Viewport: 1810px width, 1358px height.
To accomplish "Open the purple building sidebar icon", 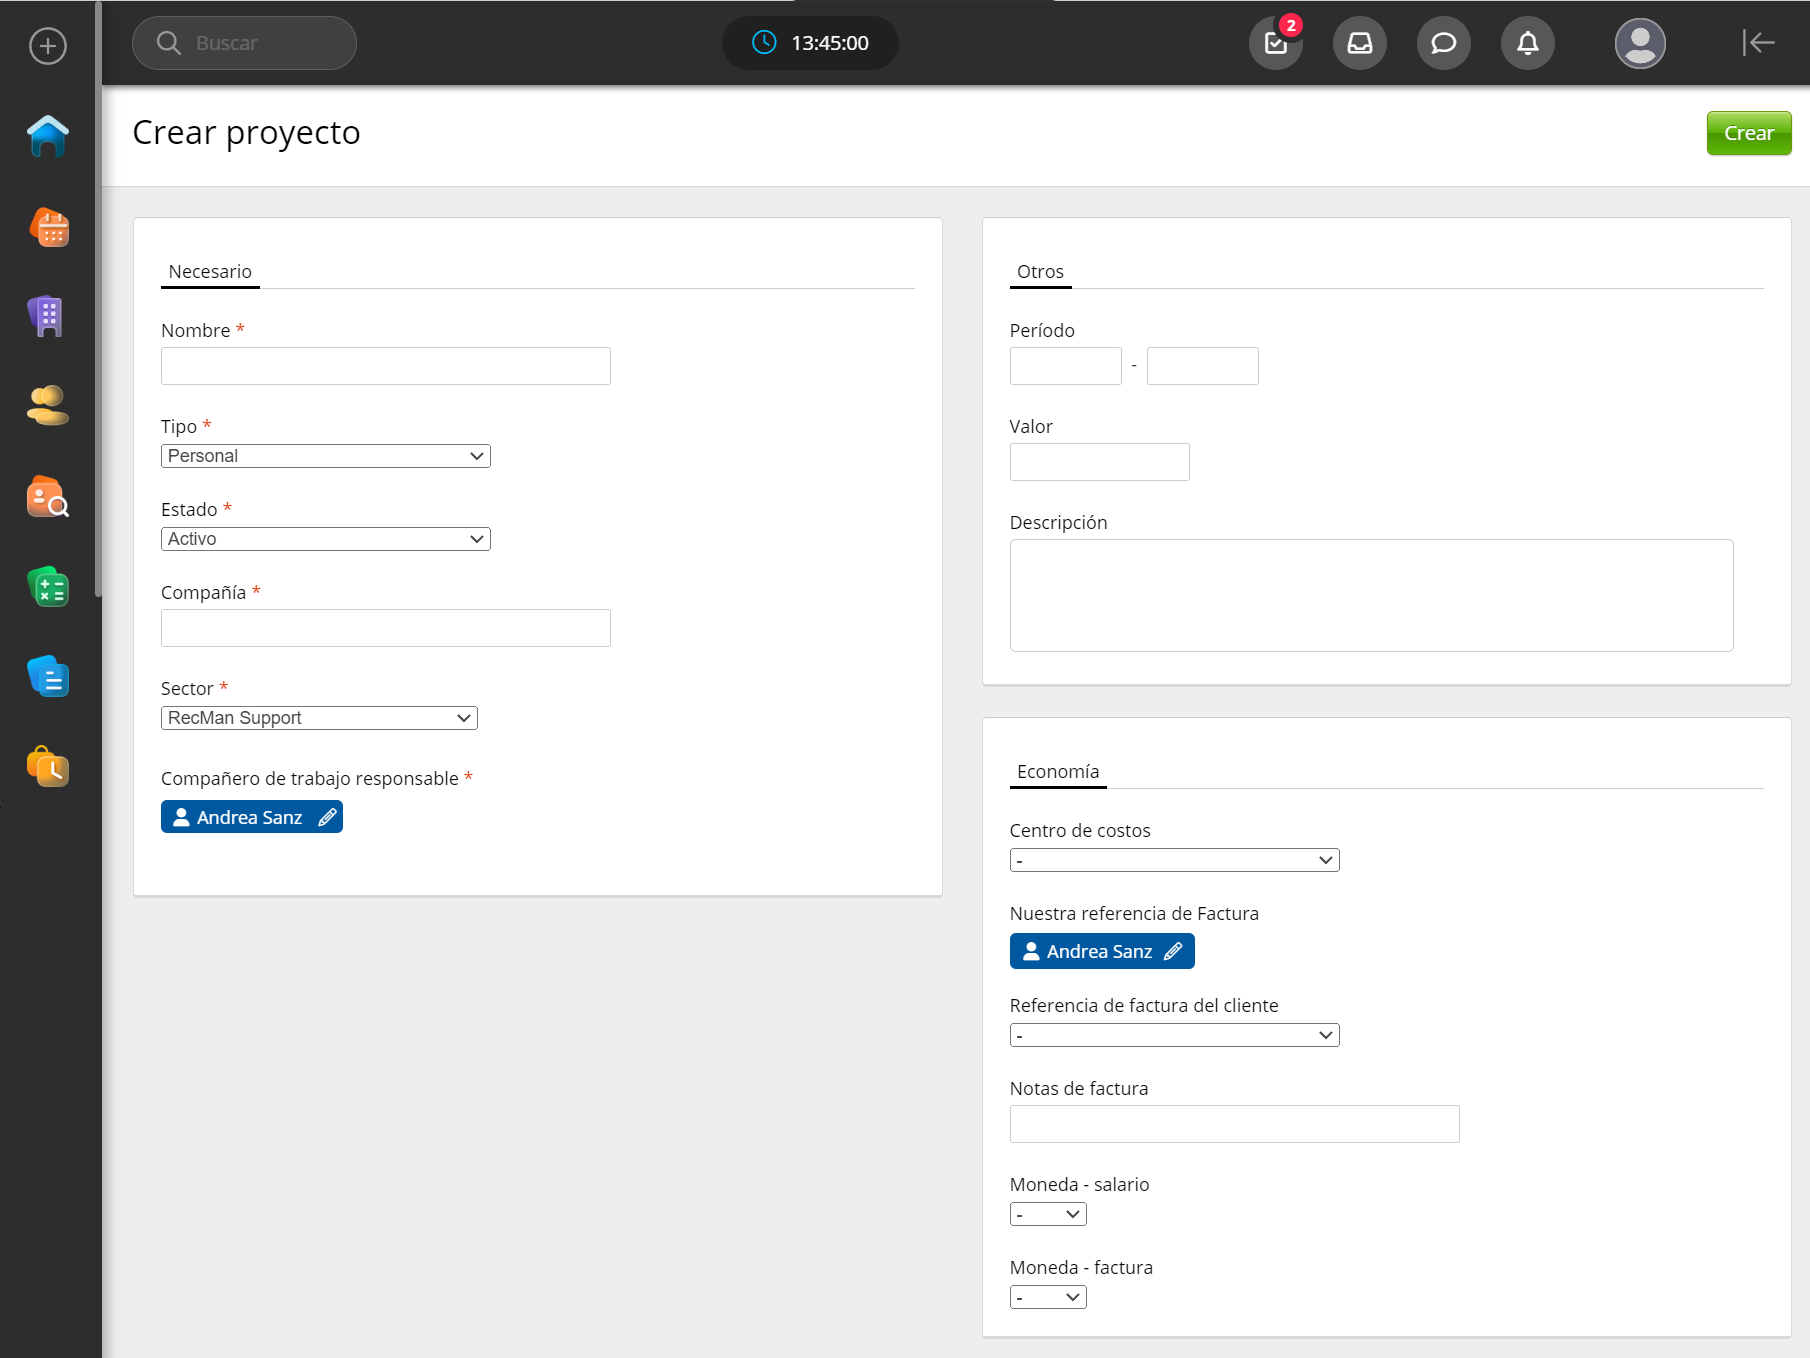I will pos(47,317).
